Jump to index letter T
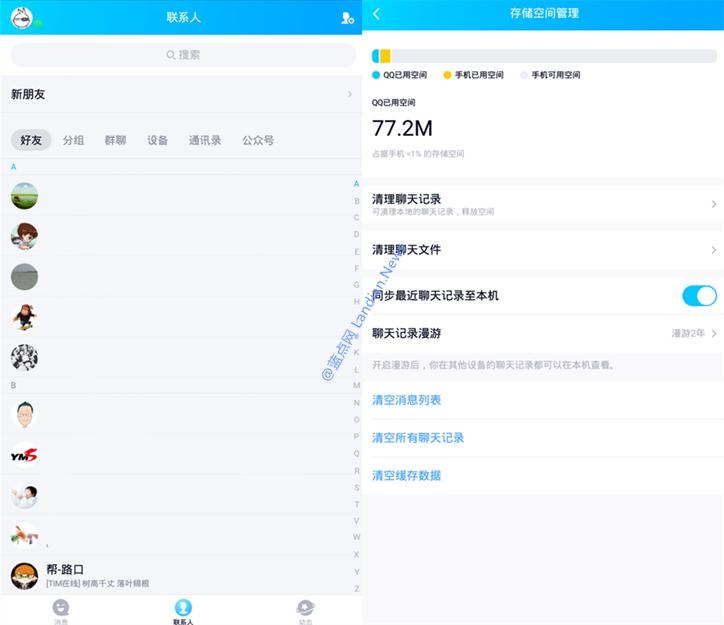The height and width of the screenshot is (625, 724). click(356, 504)
